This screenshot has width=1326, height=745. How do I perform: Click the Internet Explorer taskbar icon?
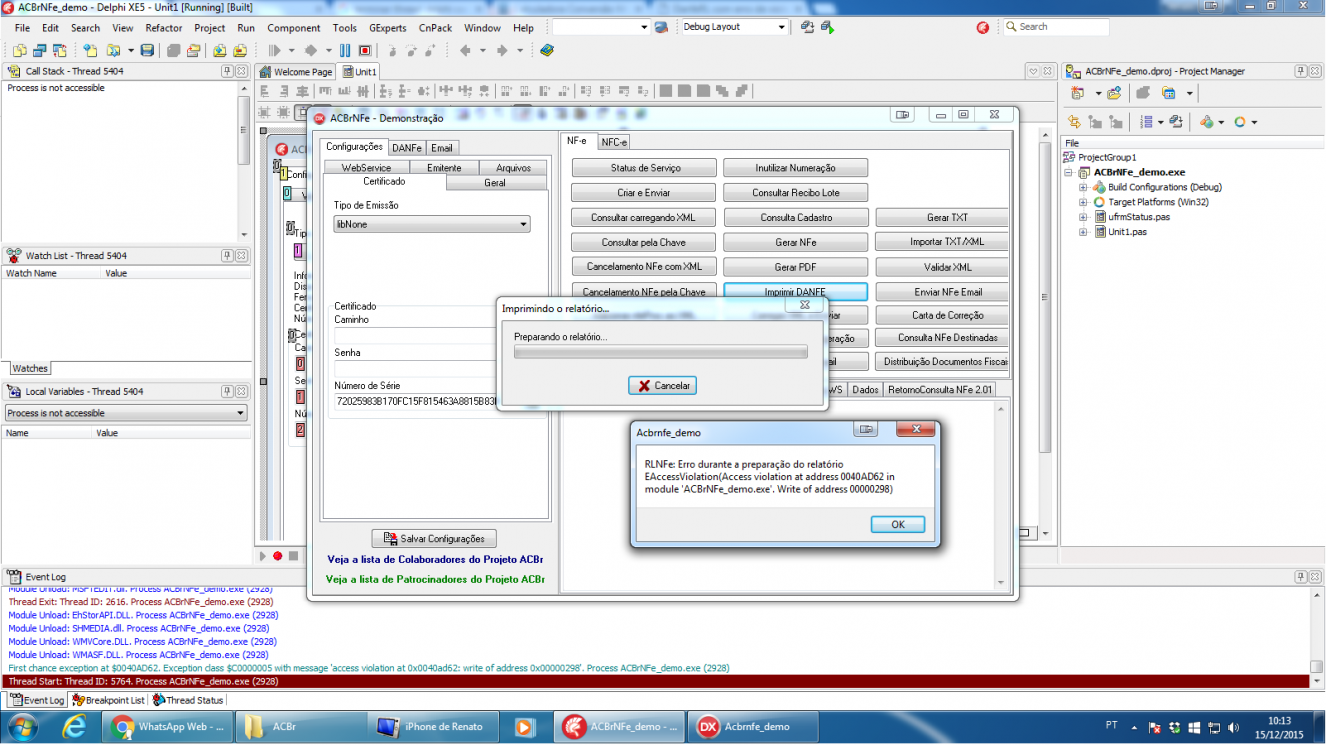point(73,727)
